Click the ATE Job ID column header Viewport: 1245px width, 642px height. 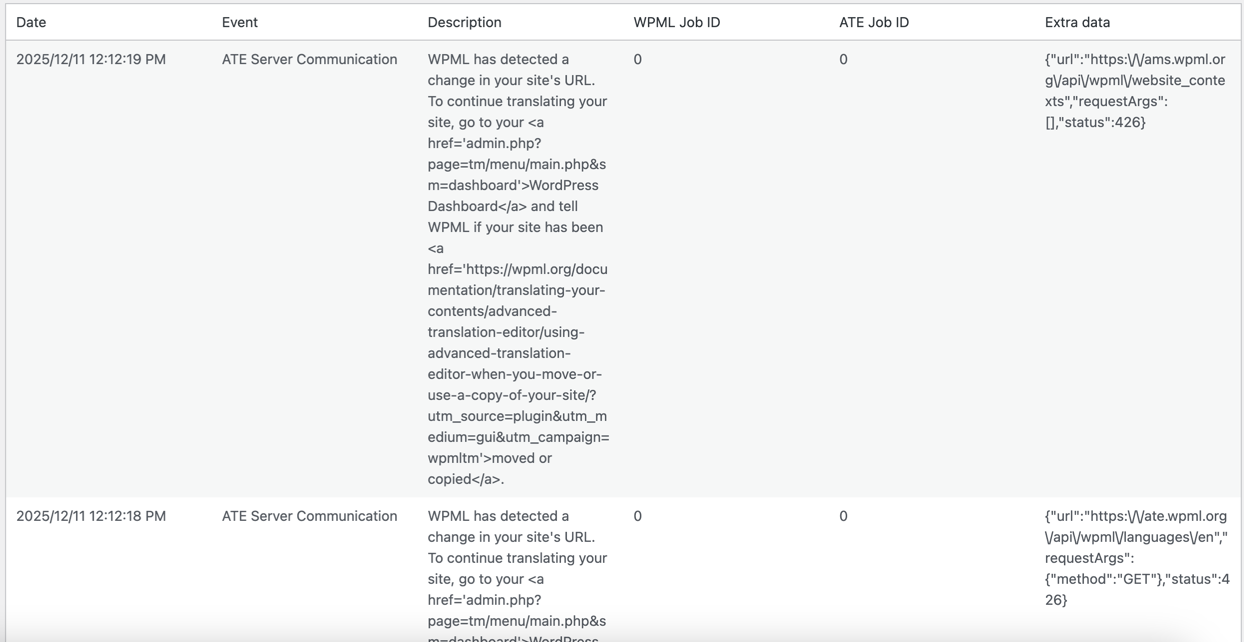873,22
